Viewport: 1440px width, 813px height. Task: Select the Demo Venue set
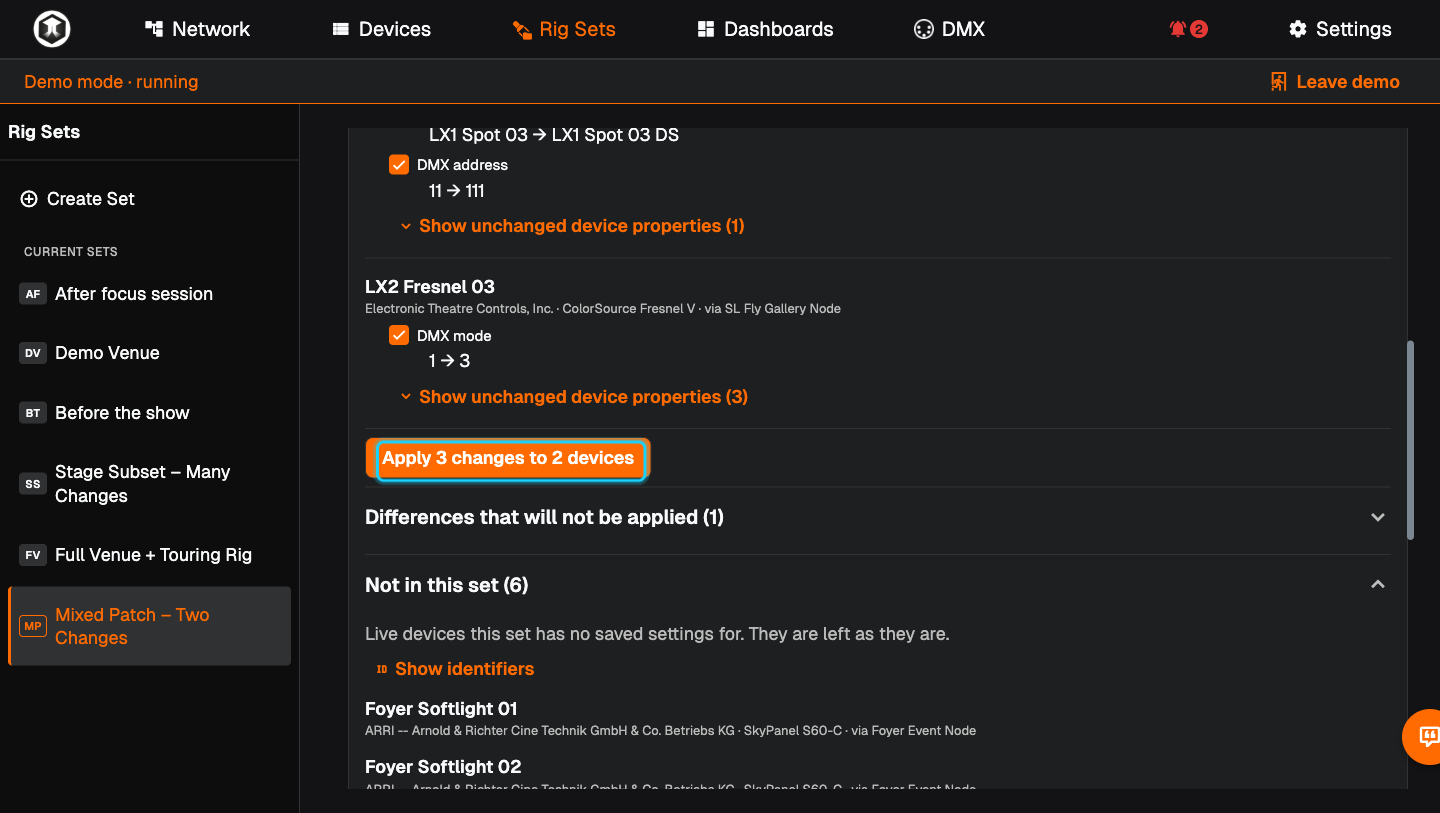[x=149, y=353]
